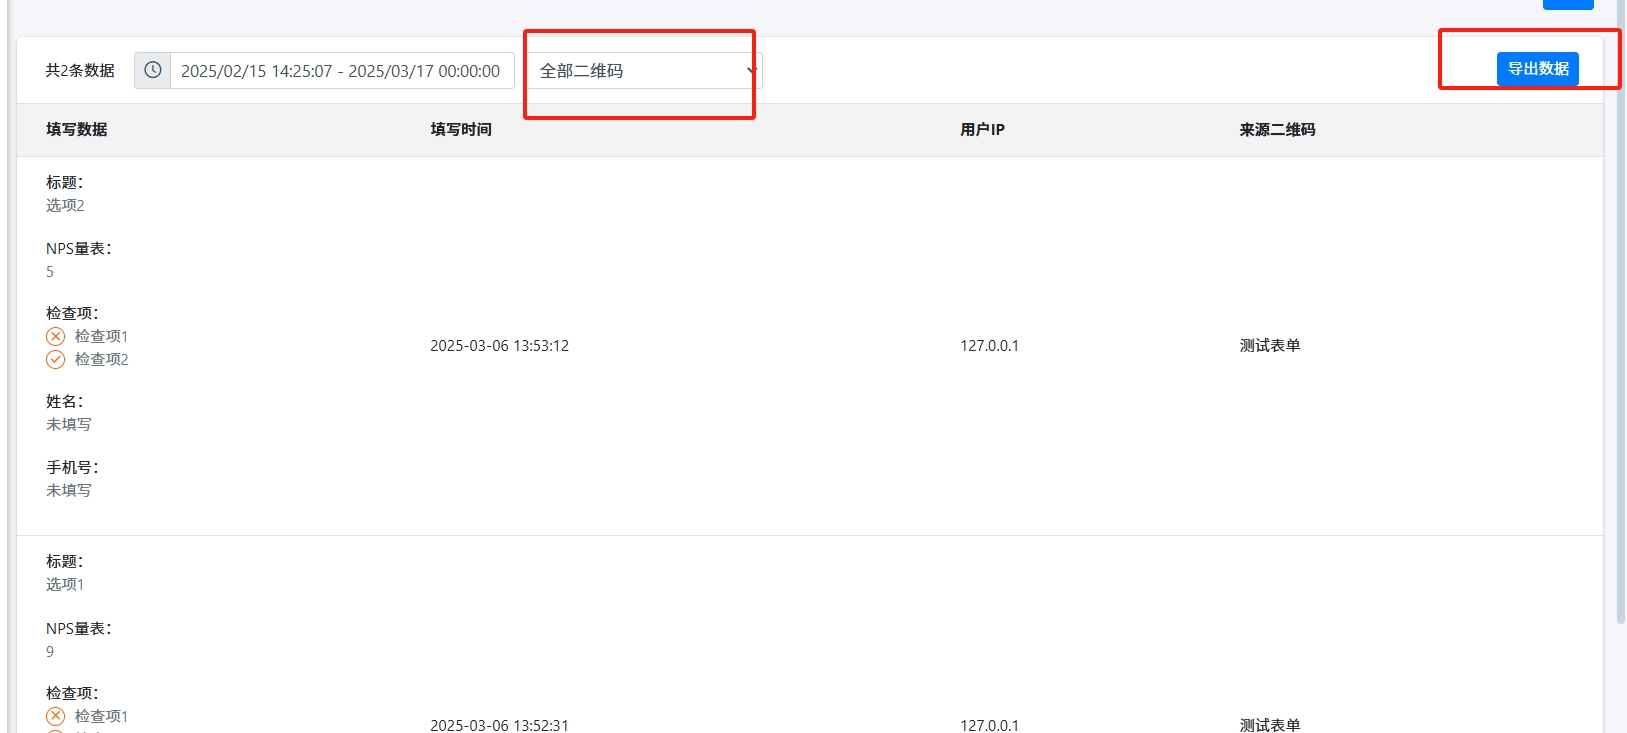Screen dimensions: 1627x733
Task: Click the X circle icon for 检查项1 in second record
Action: coord(56,716)
